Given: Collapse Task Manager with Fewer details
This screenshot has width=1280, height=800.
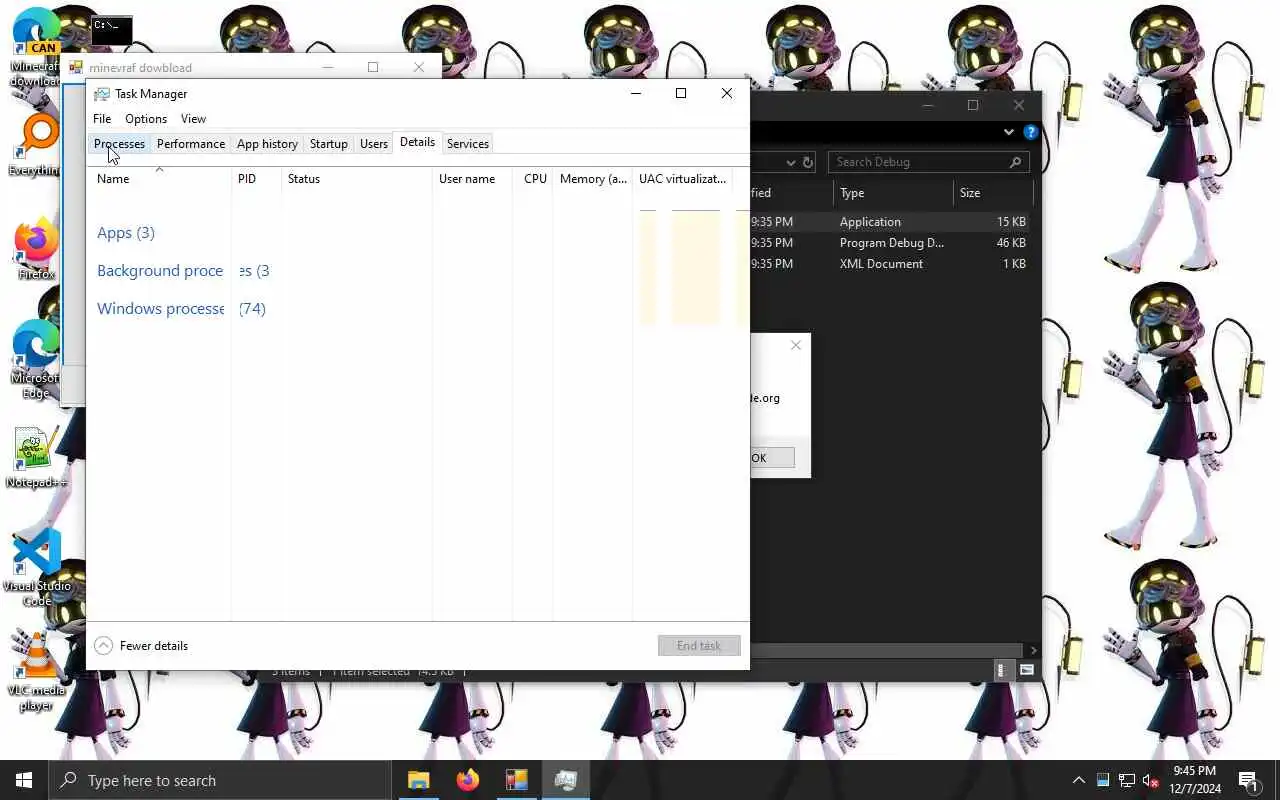Looking at the screenshot, I should (141, 646).
